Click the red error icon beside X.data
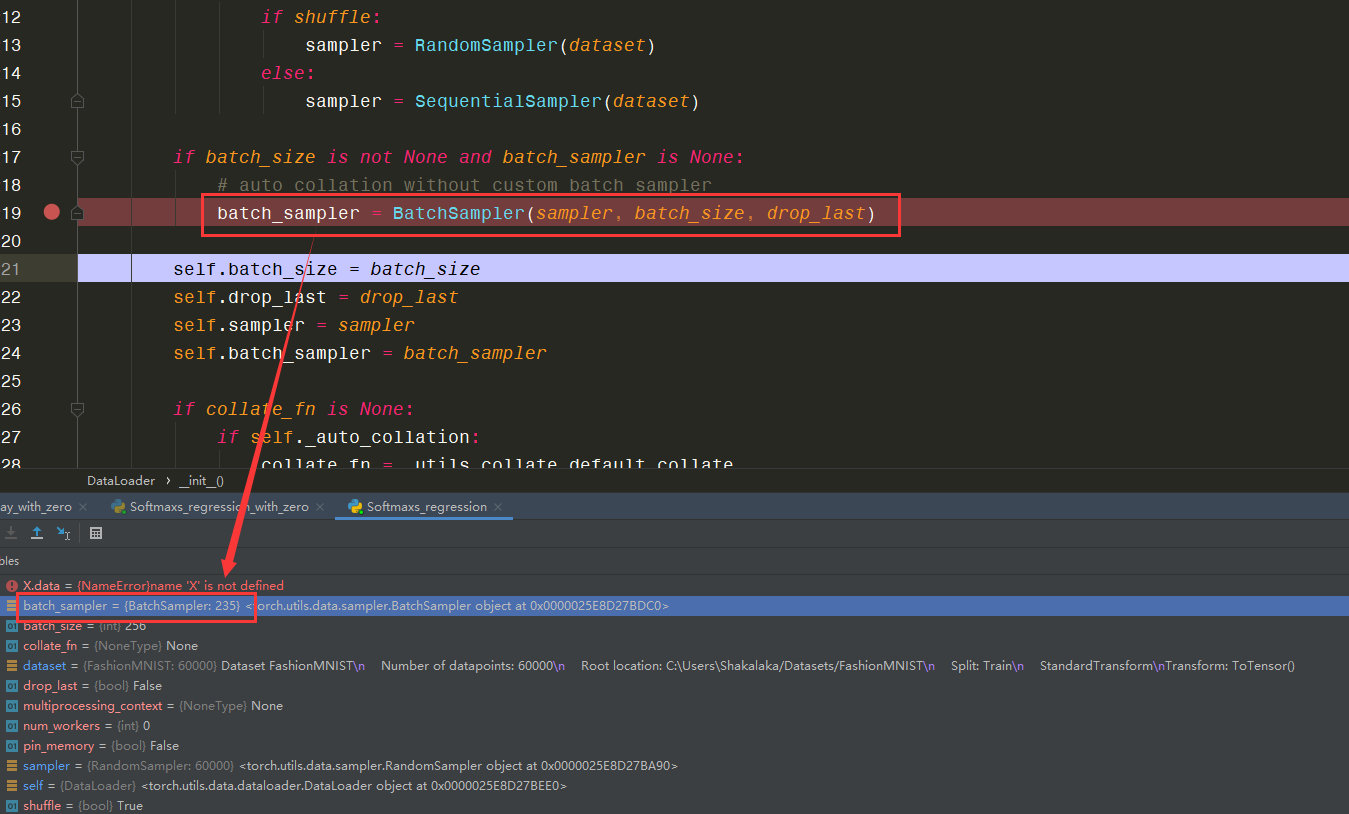The image size is (1349, 814). click(x=12, y=586)
